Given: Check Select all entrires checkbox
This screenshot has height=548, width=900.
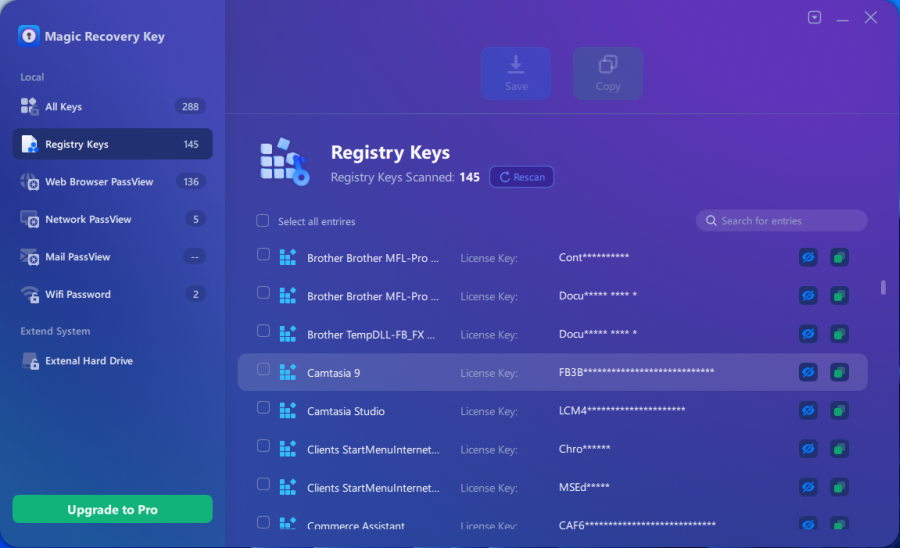Looking at the screenshot, I should [262, 221].
